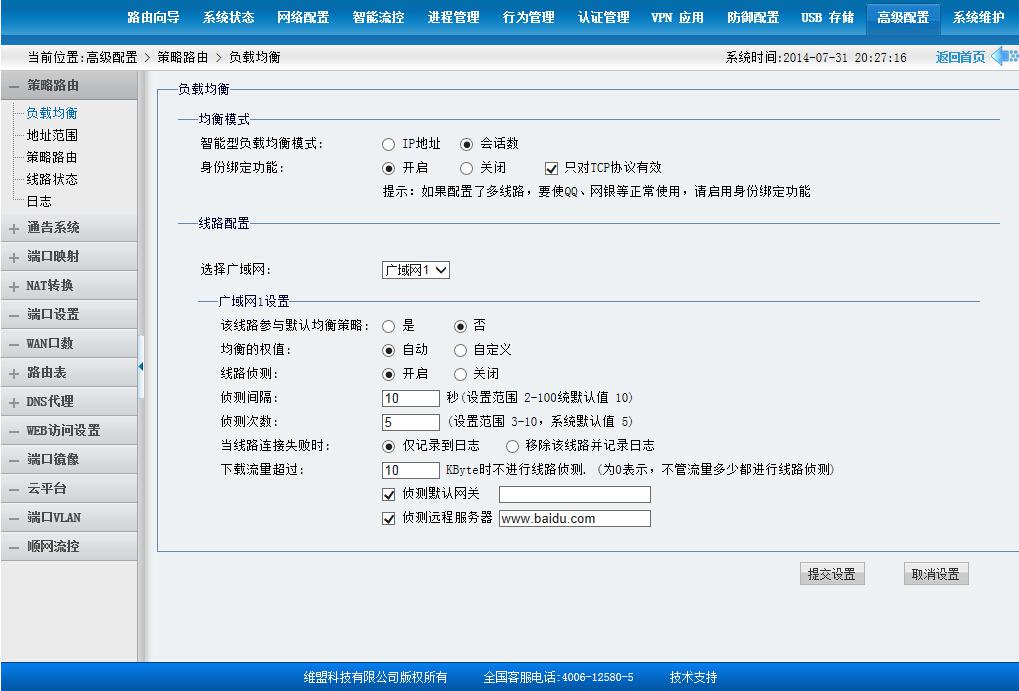Turn off 身份绑定功能 with 关闭 radio
This screenshot has height=691, width=1019.
(x=466, y=169)
